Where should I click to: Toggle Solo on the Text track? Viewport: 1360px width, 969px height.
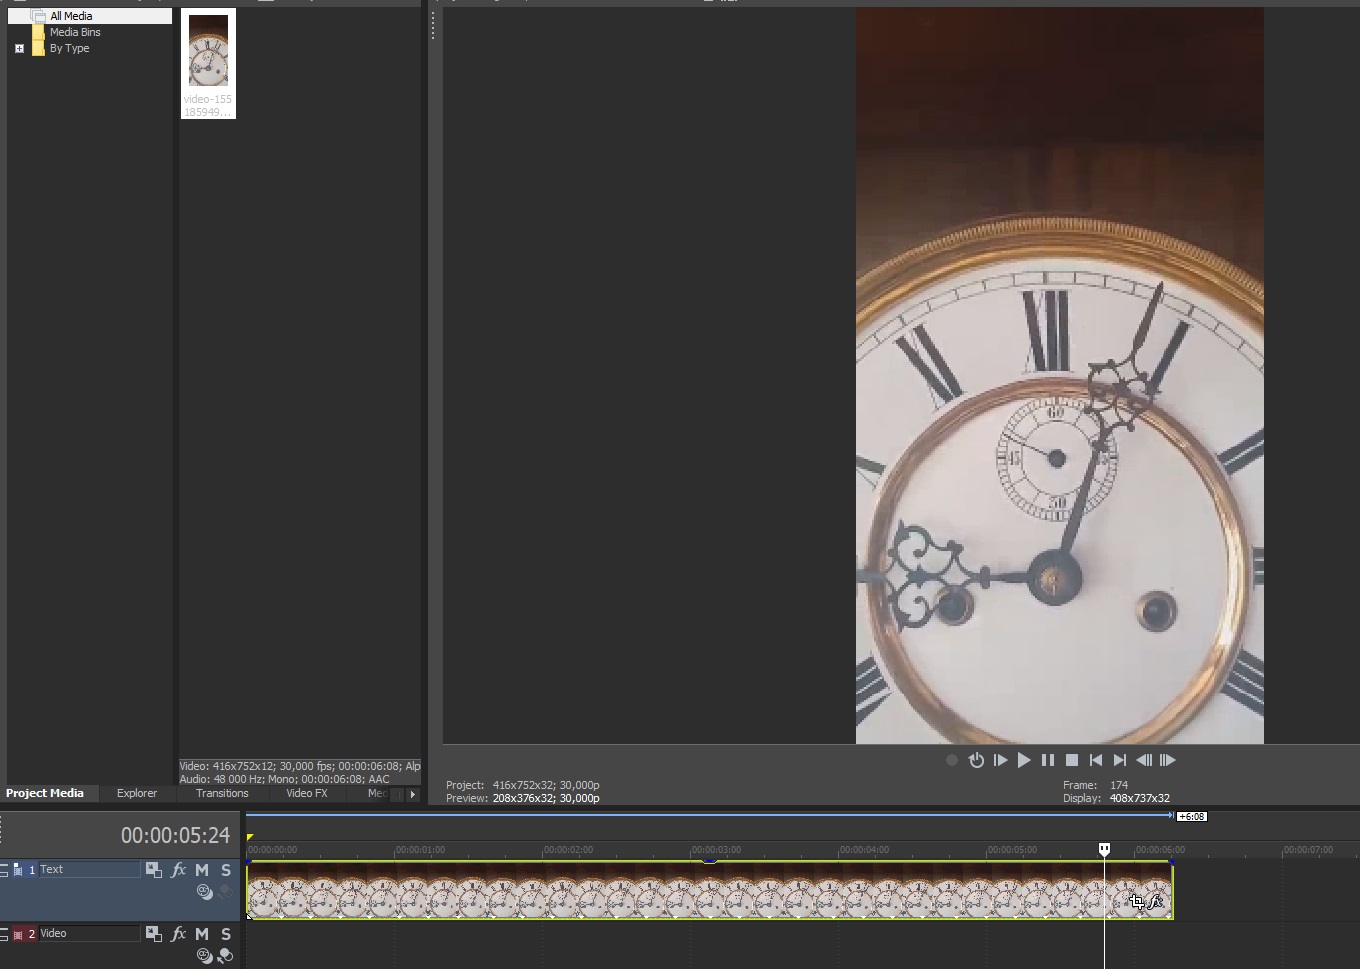coord(226,870)
